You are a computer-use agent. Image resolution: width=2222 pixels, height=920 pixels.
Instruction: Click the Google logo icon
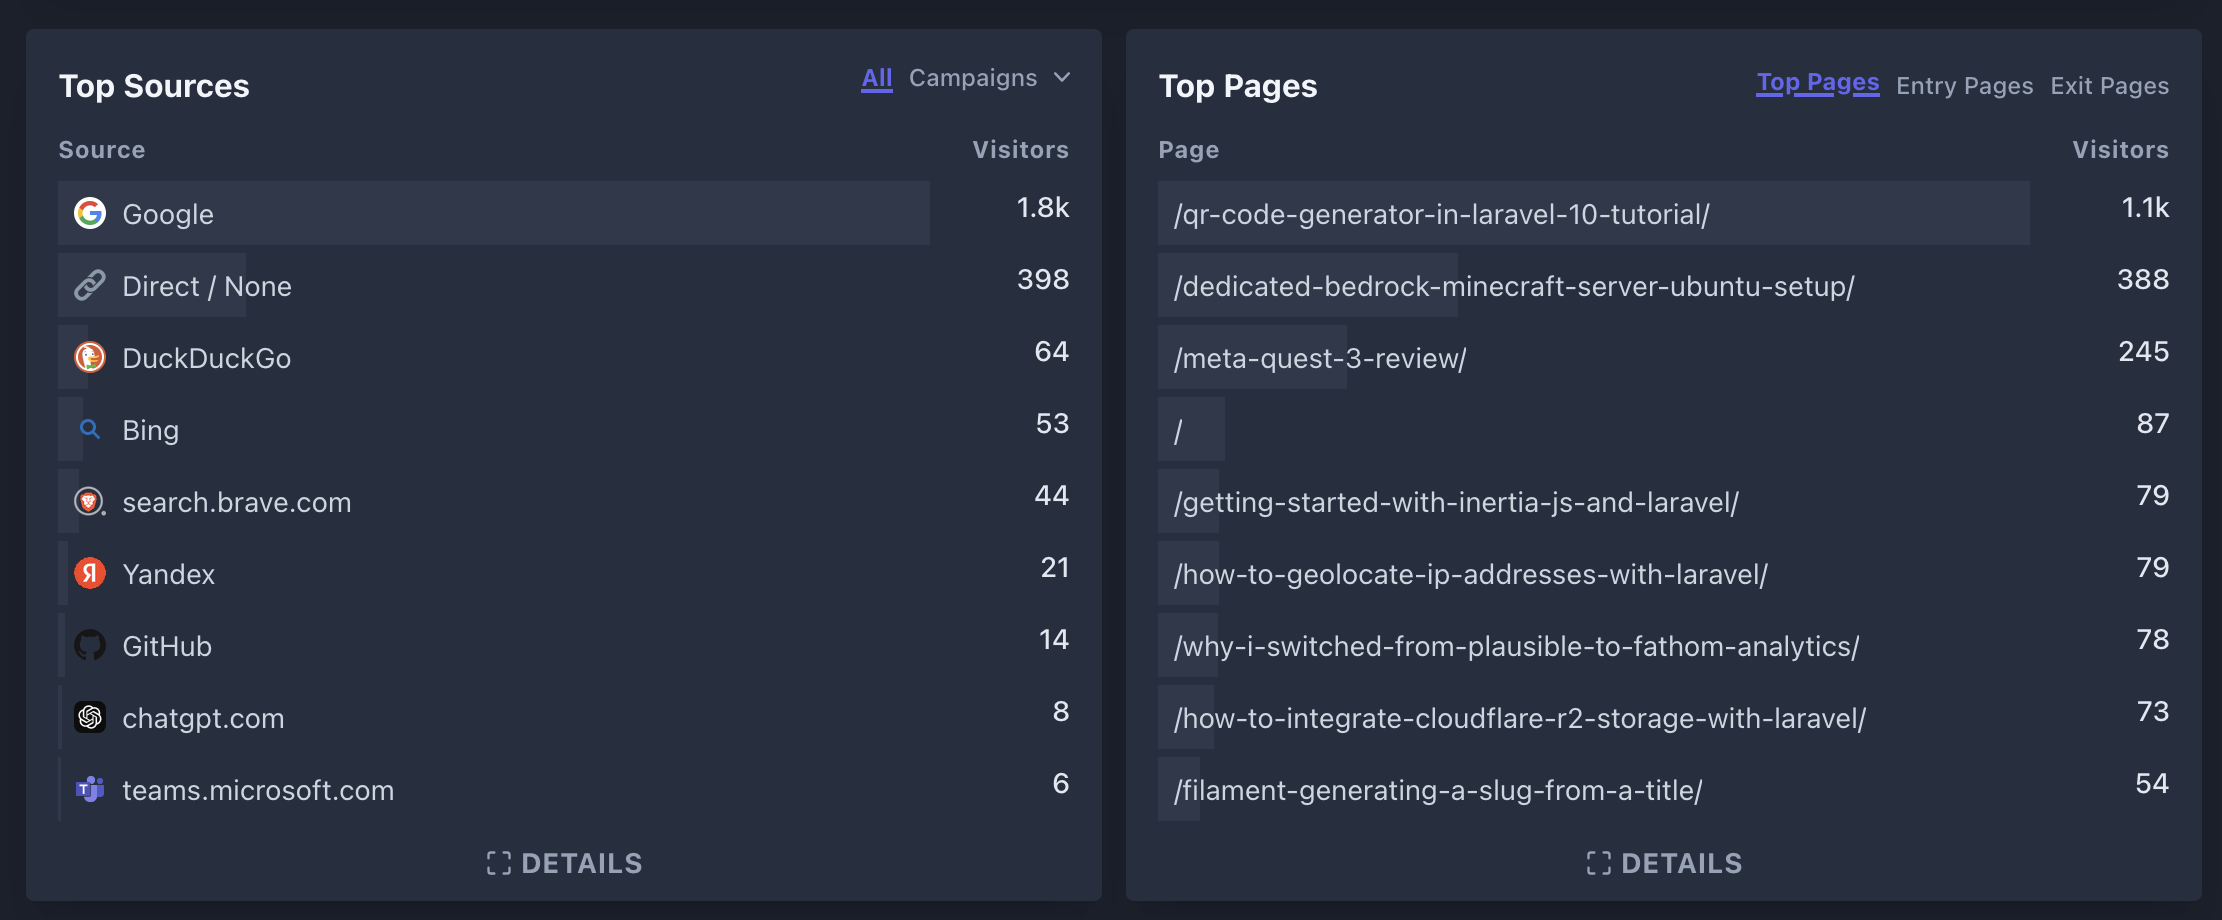[90, 213]
